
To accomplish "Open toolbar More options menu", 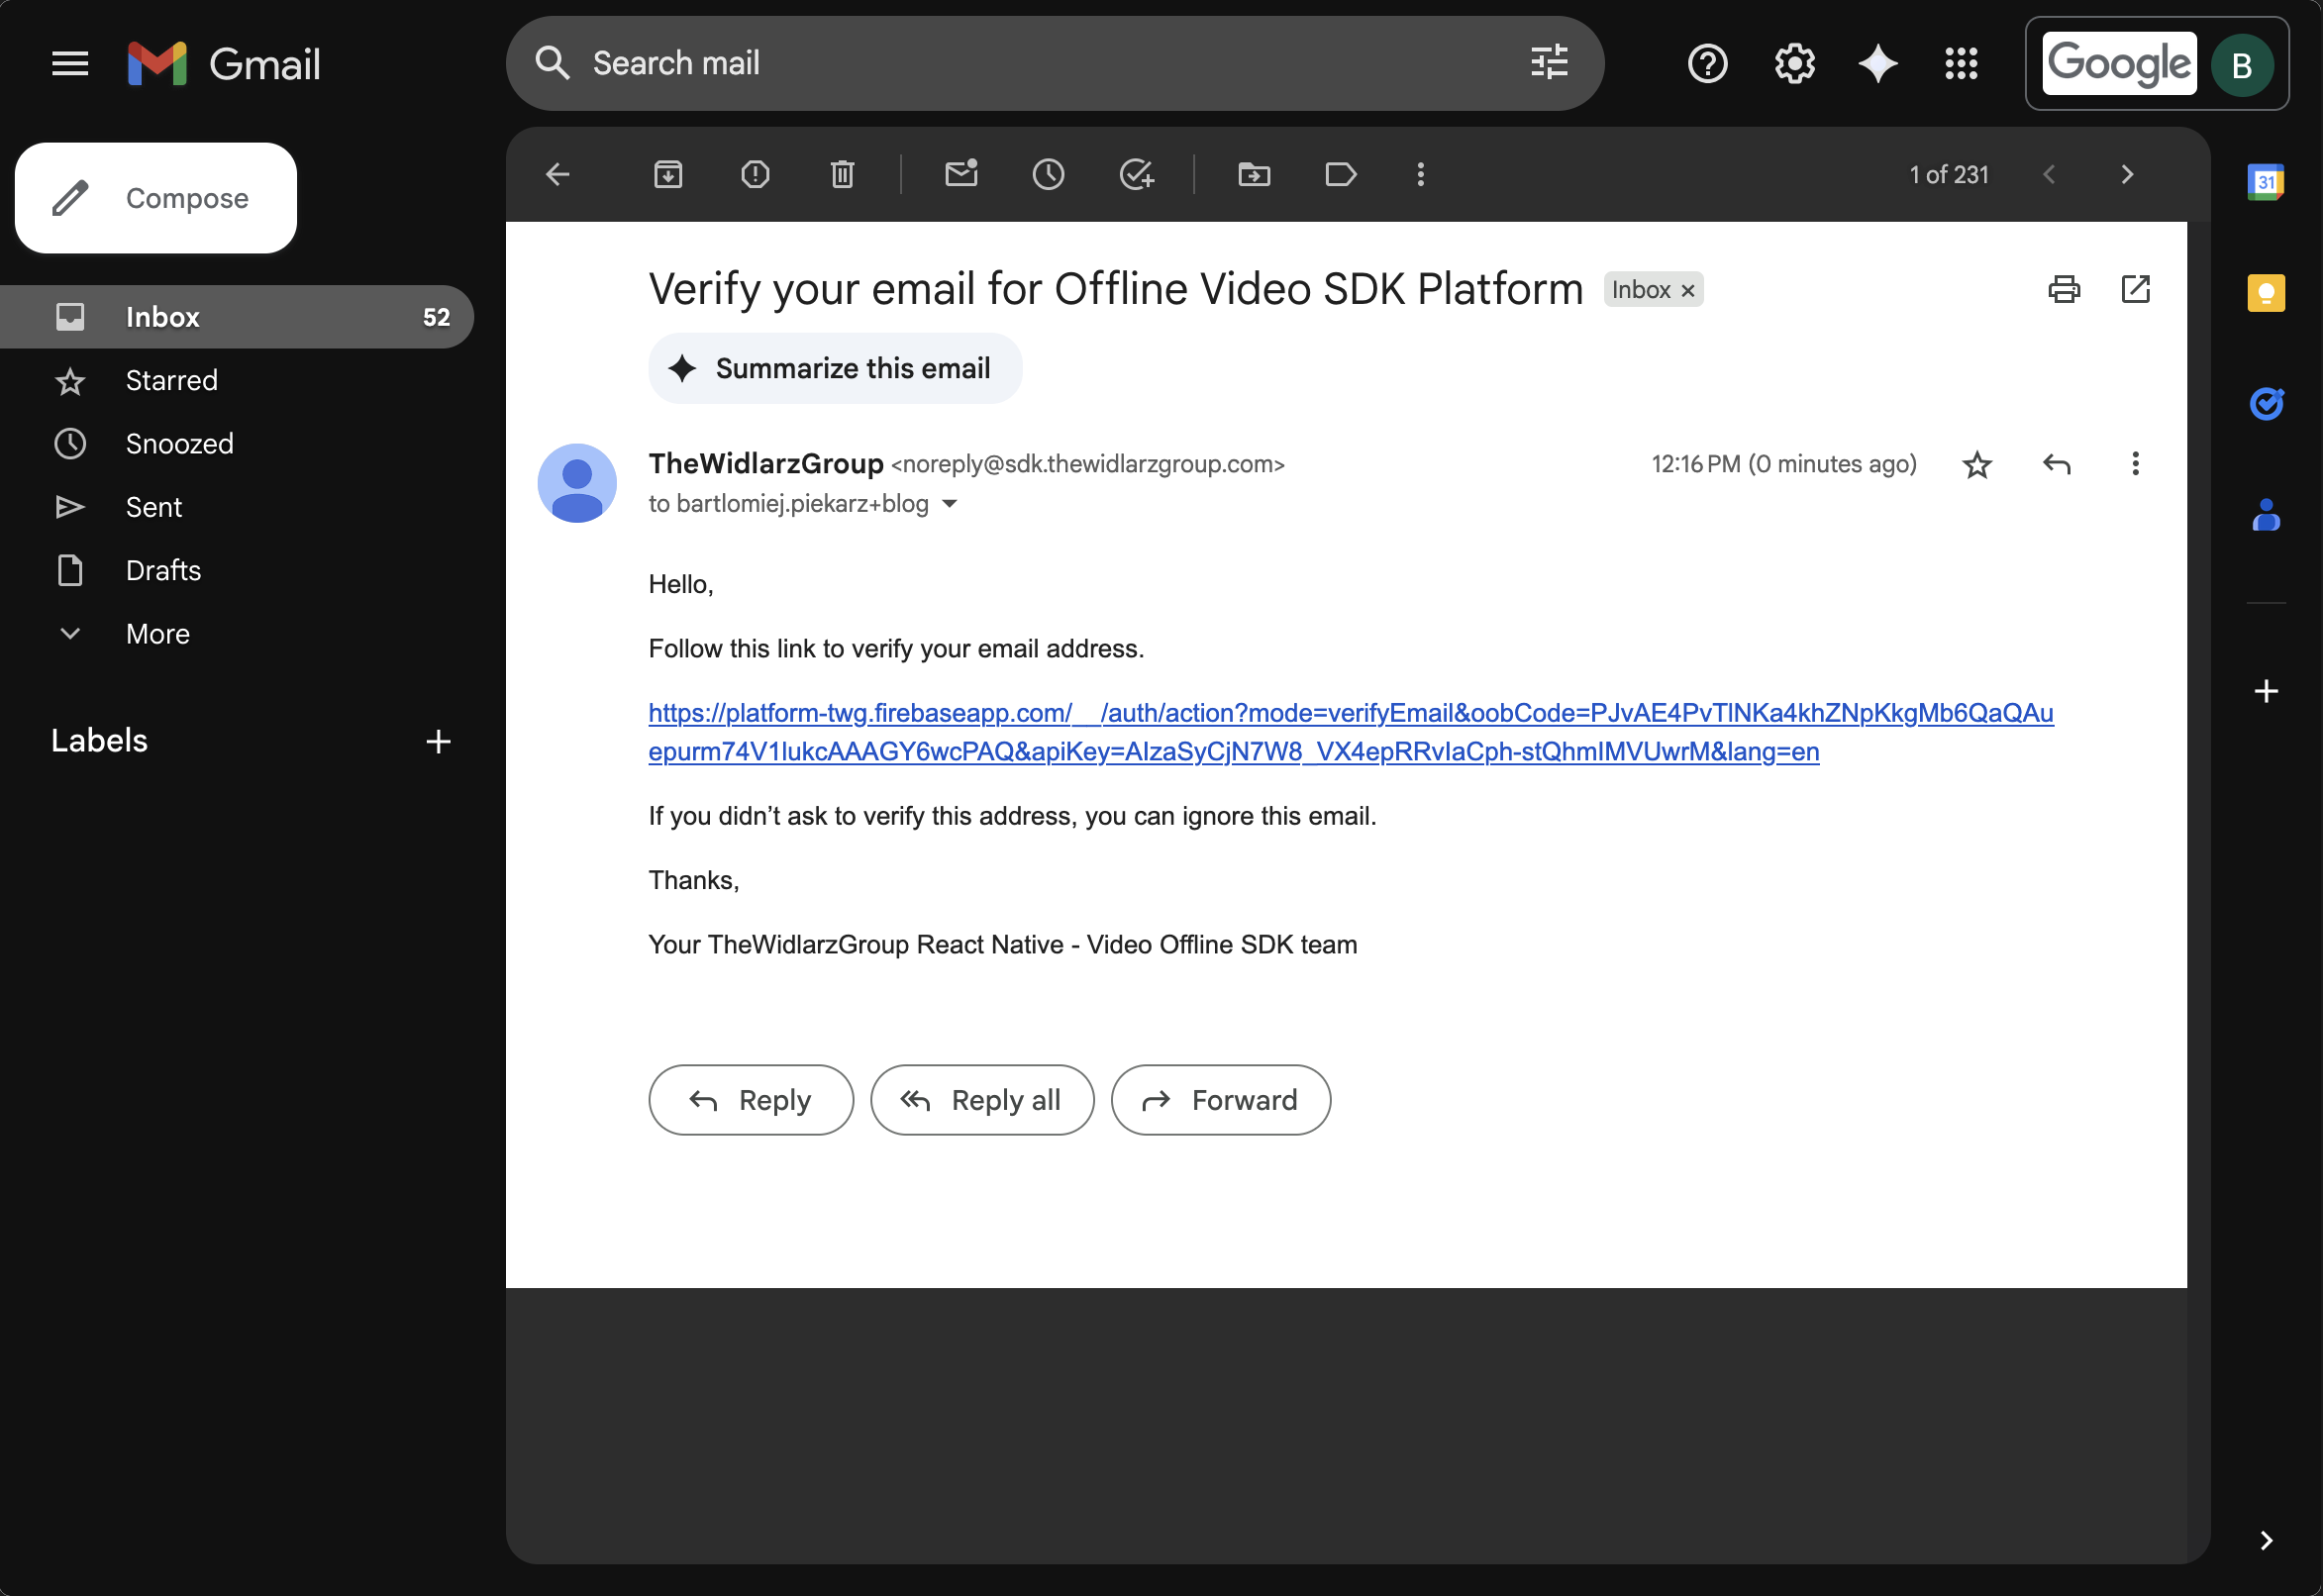I will (x=1420, y=175).
